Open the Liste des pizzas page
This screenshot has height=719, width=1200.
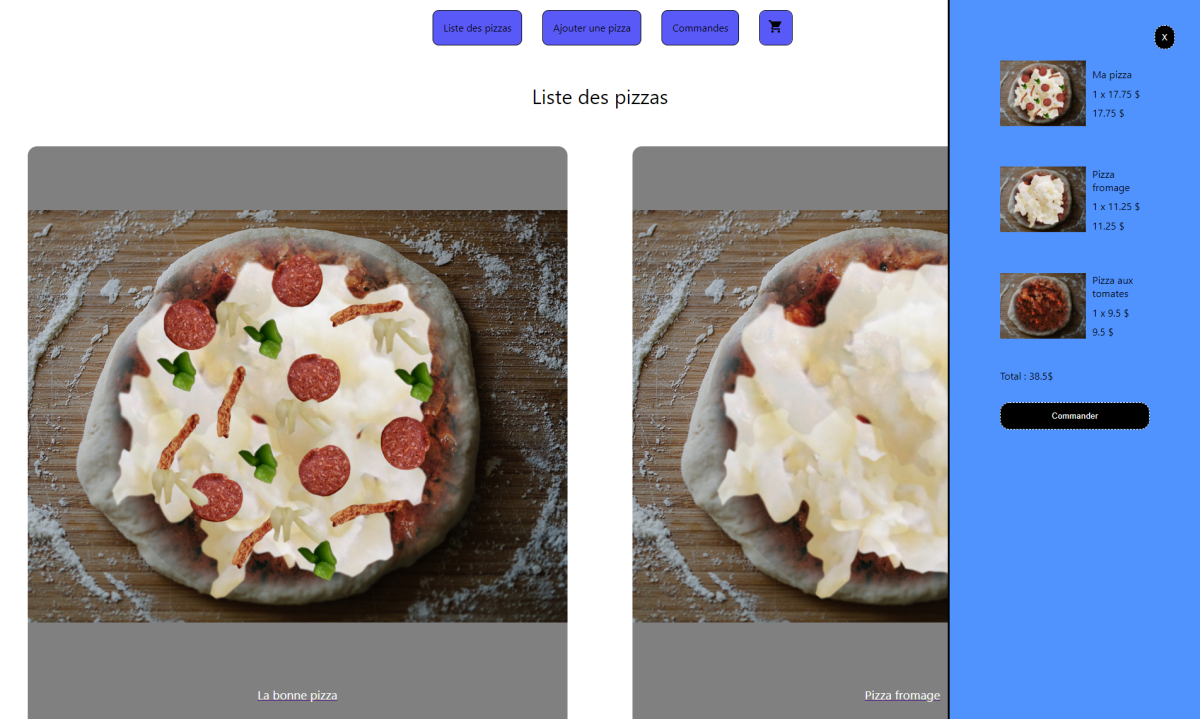(x=477, y=28)
